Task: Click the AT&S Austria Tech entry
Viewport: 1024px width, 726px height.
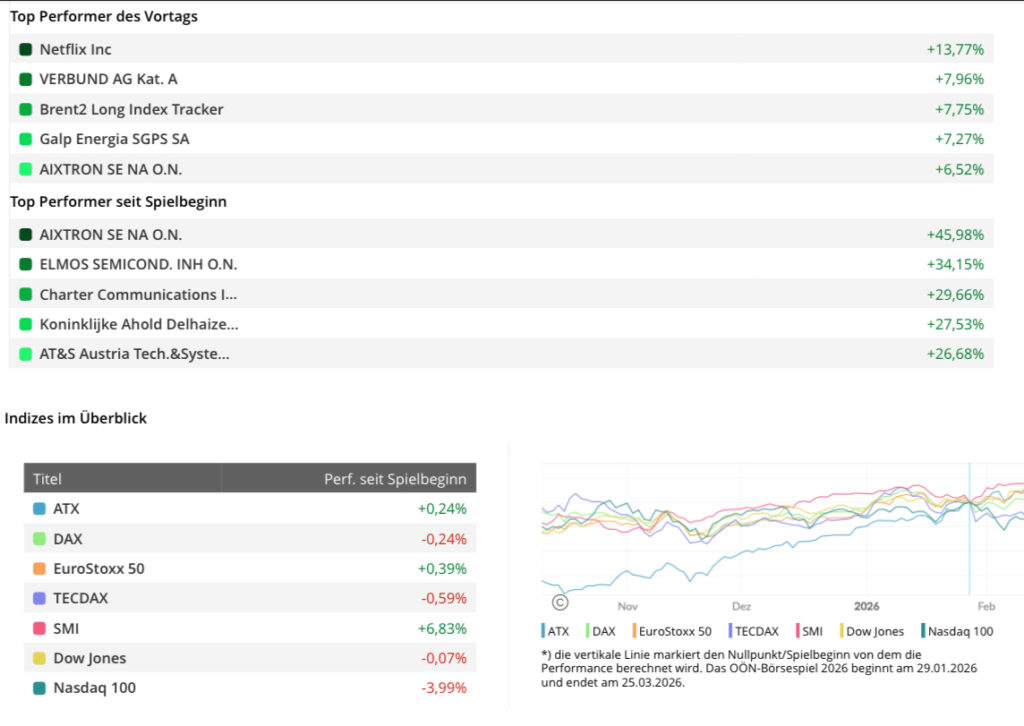Action: coord(134,354)
